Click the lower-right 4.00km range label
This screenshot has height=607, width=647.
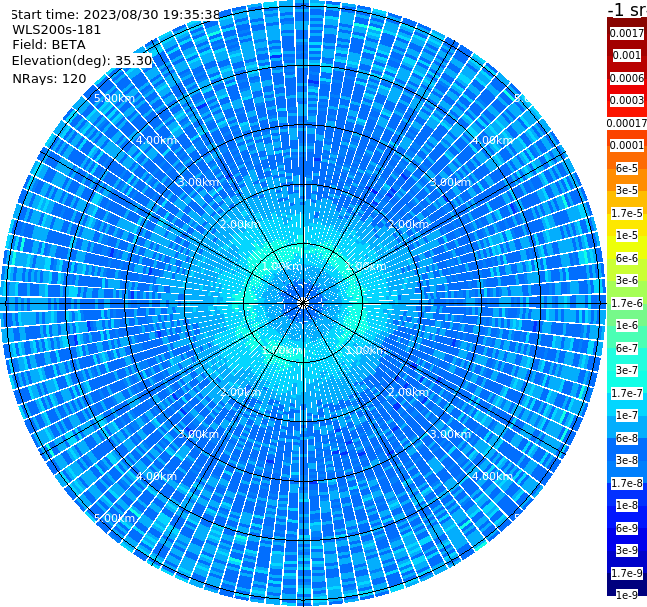point(492,476)
